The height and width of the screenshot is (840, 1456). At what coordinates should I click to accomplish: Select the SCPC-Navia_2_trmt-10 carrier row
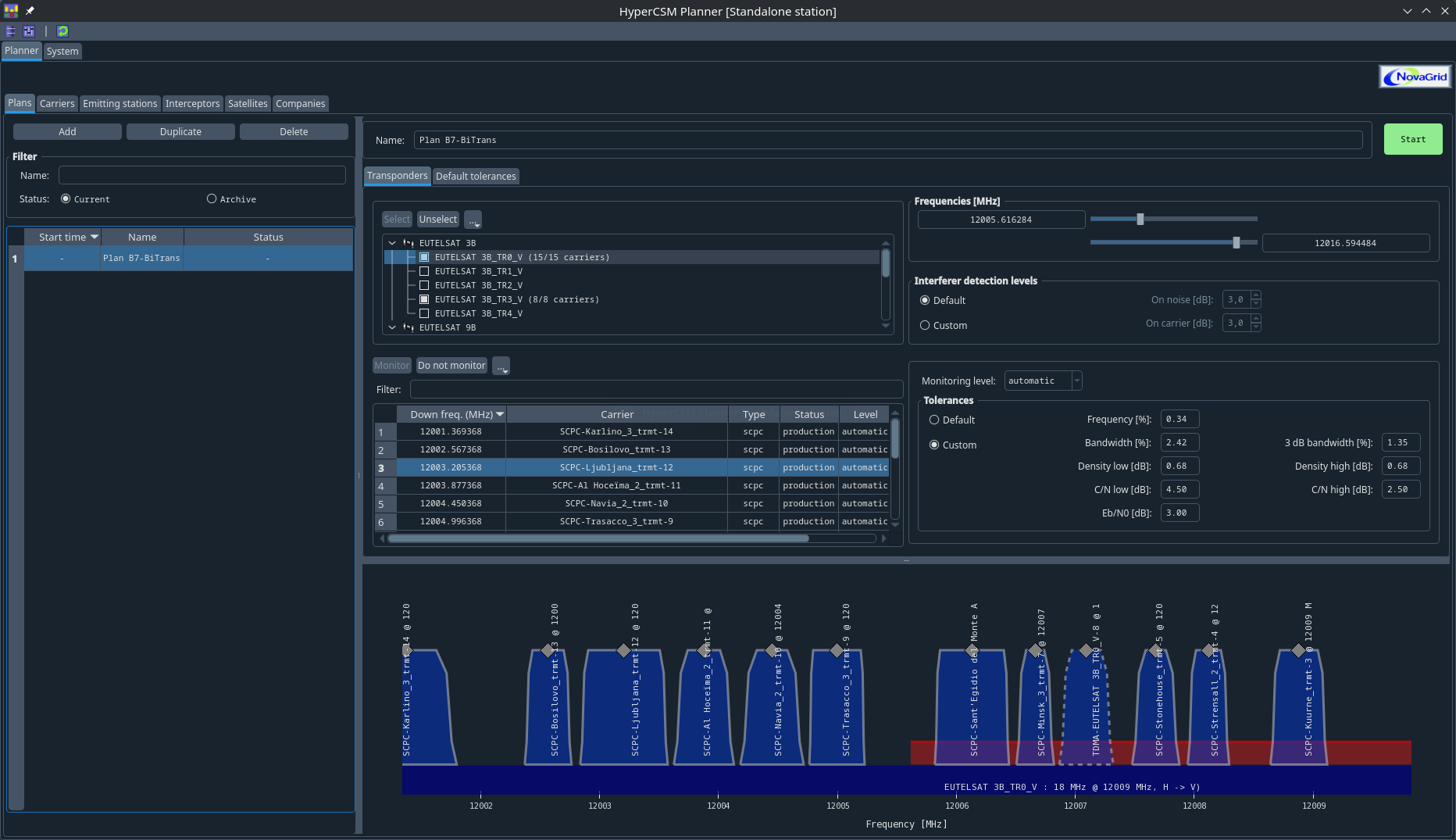(631, 504)
